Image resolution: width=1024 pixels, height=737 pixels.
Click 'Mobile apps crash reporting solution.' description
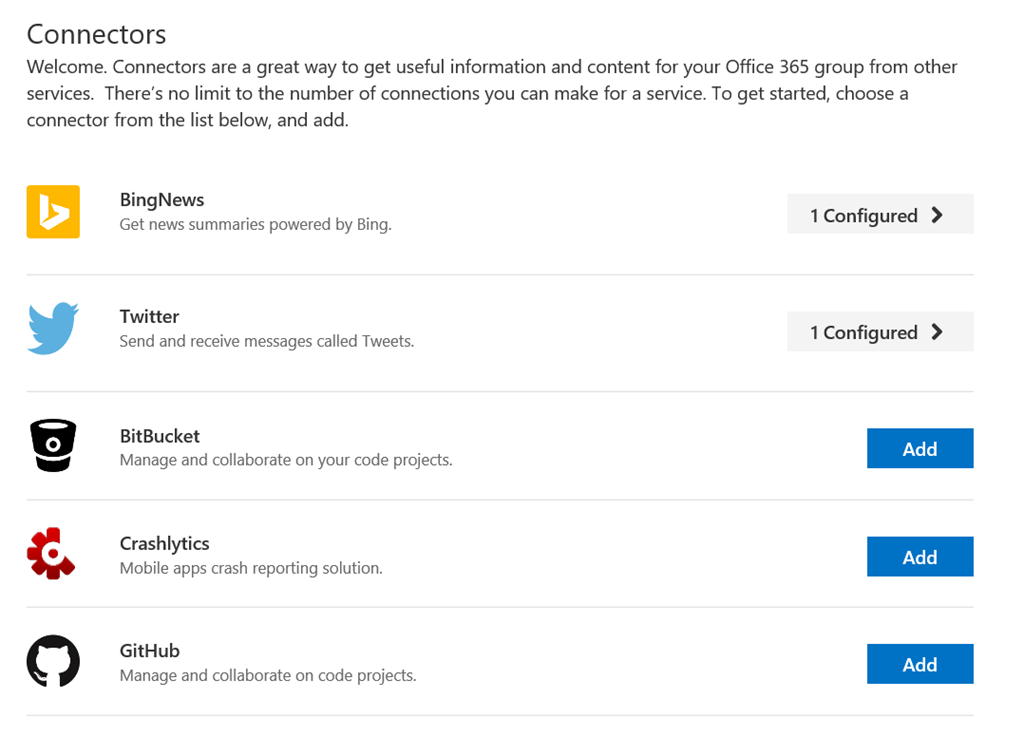click(x=251, y=569)
